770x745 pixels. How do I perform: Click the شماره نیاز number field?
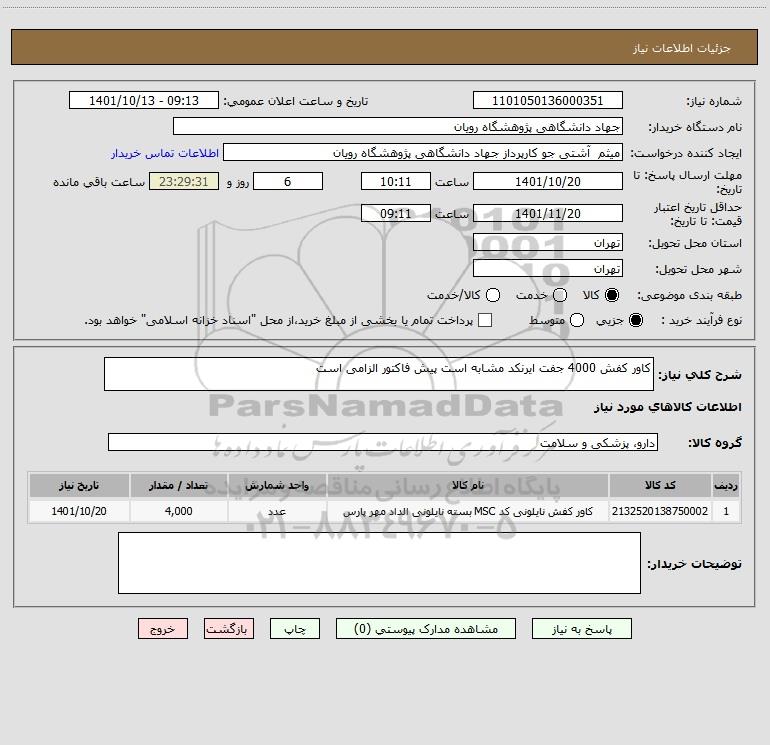pos(548,100)
